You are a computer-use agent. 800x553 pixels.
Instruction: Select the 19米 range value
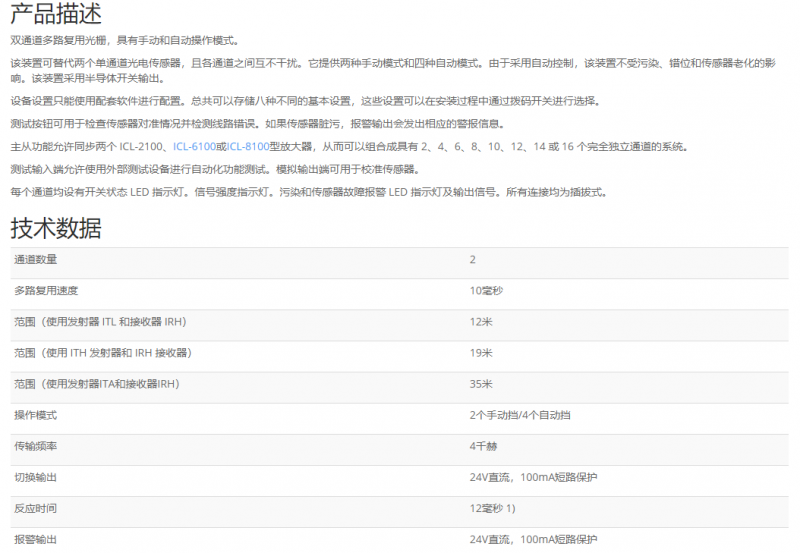coord(480,353)
